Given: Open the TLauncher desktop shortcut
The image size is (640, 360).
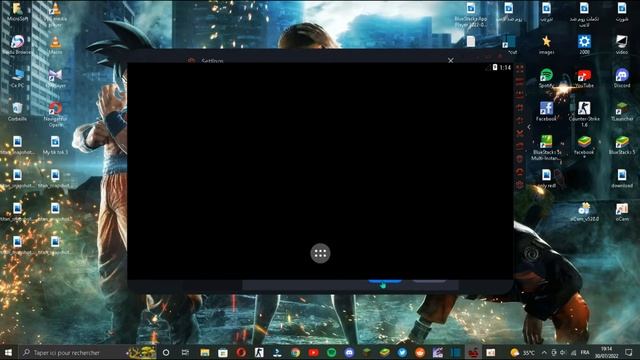Looking at the screenshot, I should tap(622, 111).
